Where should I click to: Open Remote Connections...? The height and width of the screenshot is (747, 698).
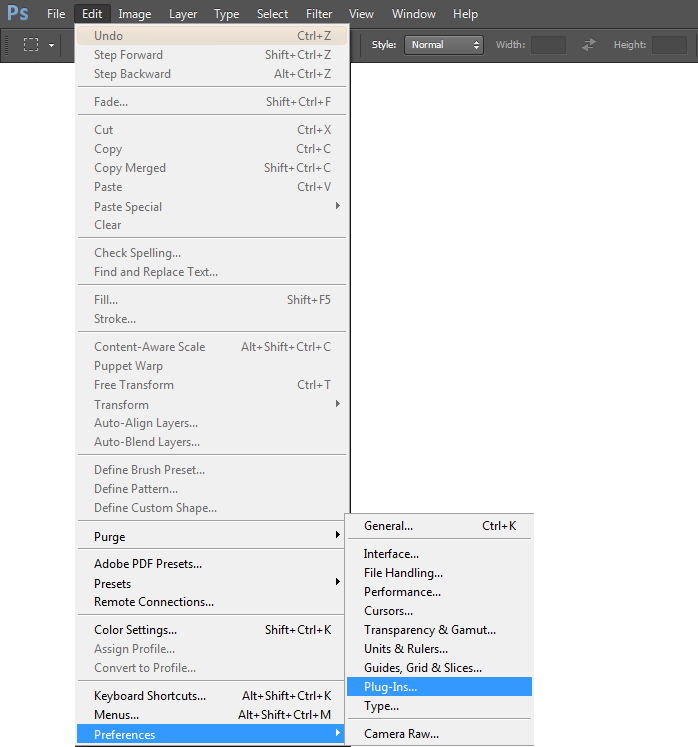point(211,602)
